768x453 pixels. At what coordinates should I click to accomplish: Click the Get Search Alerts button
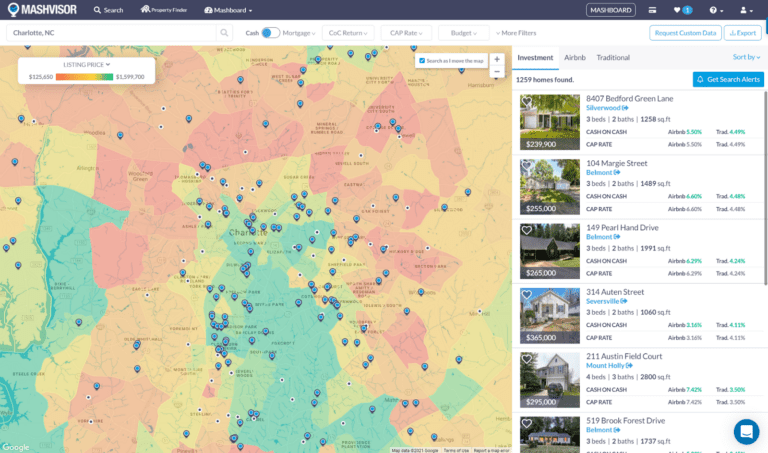coord(727,79)
